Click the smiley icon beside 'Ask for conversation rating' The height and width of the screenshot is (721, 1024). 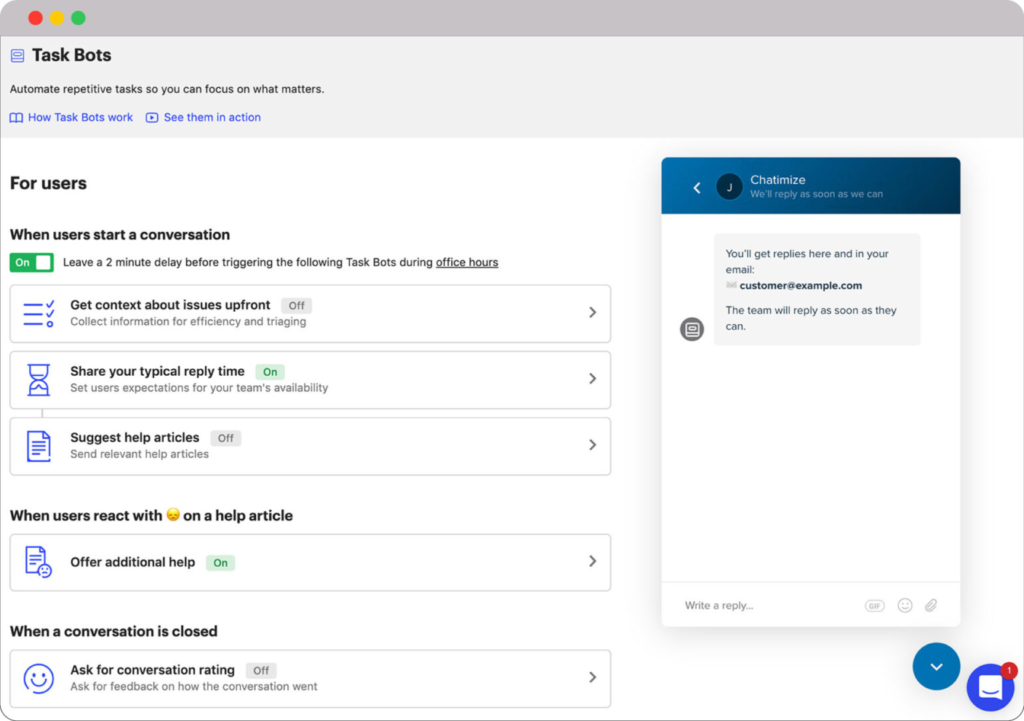38,678
